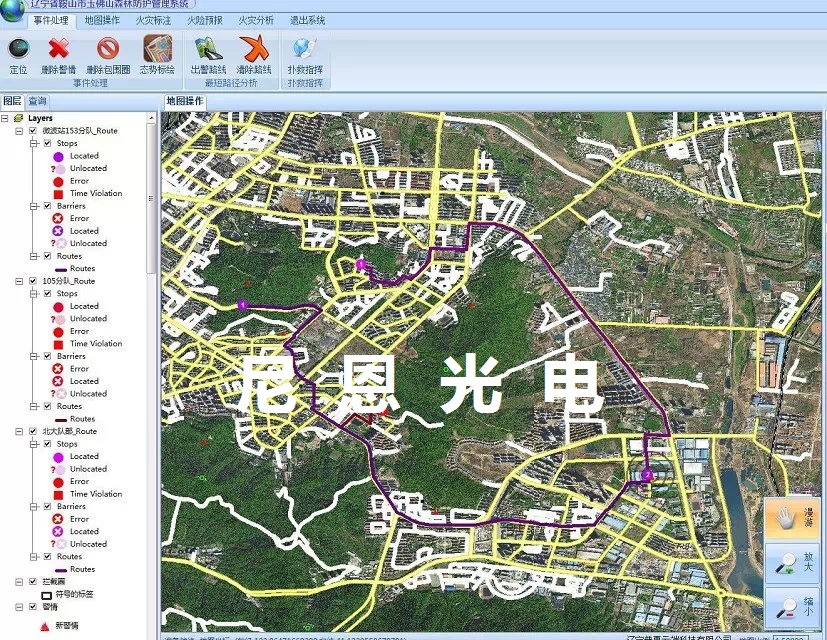Toggle the 北大队部_Route layer checkbox
This screenshot has height=640, width=827.
pyautogui.click(x=33, y=431)
